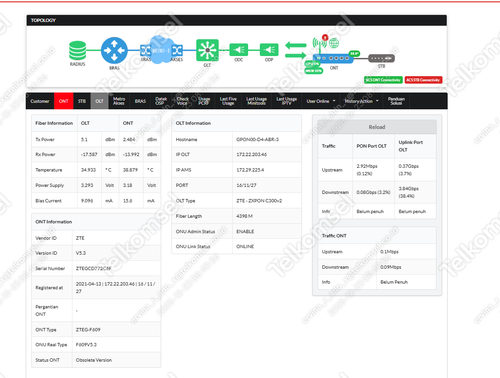Click the PON Port OLT upstream value
This screenshot has height=378, width=500.
coord(367,170)
